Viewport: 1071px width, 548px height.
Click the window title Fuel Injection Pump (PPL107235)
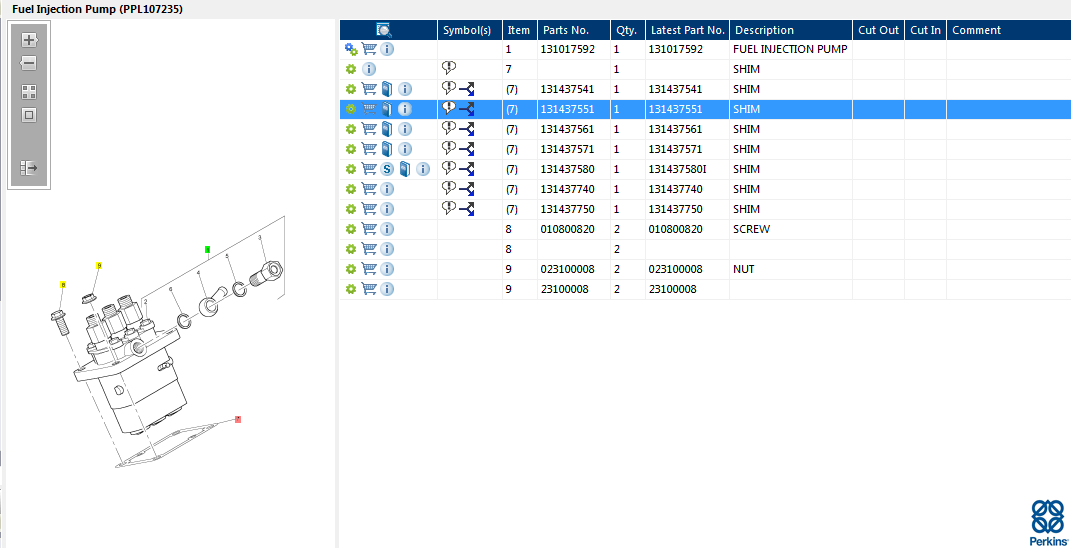[x=97, y=10]
